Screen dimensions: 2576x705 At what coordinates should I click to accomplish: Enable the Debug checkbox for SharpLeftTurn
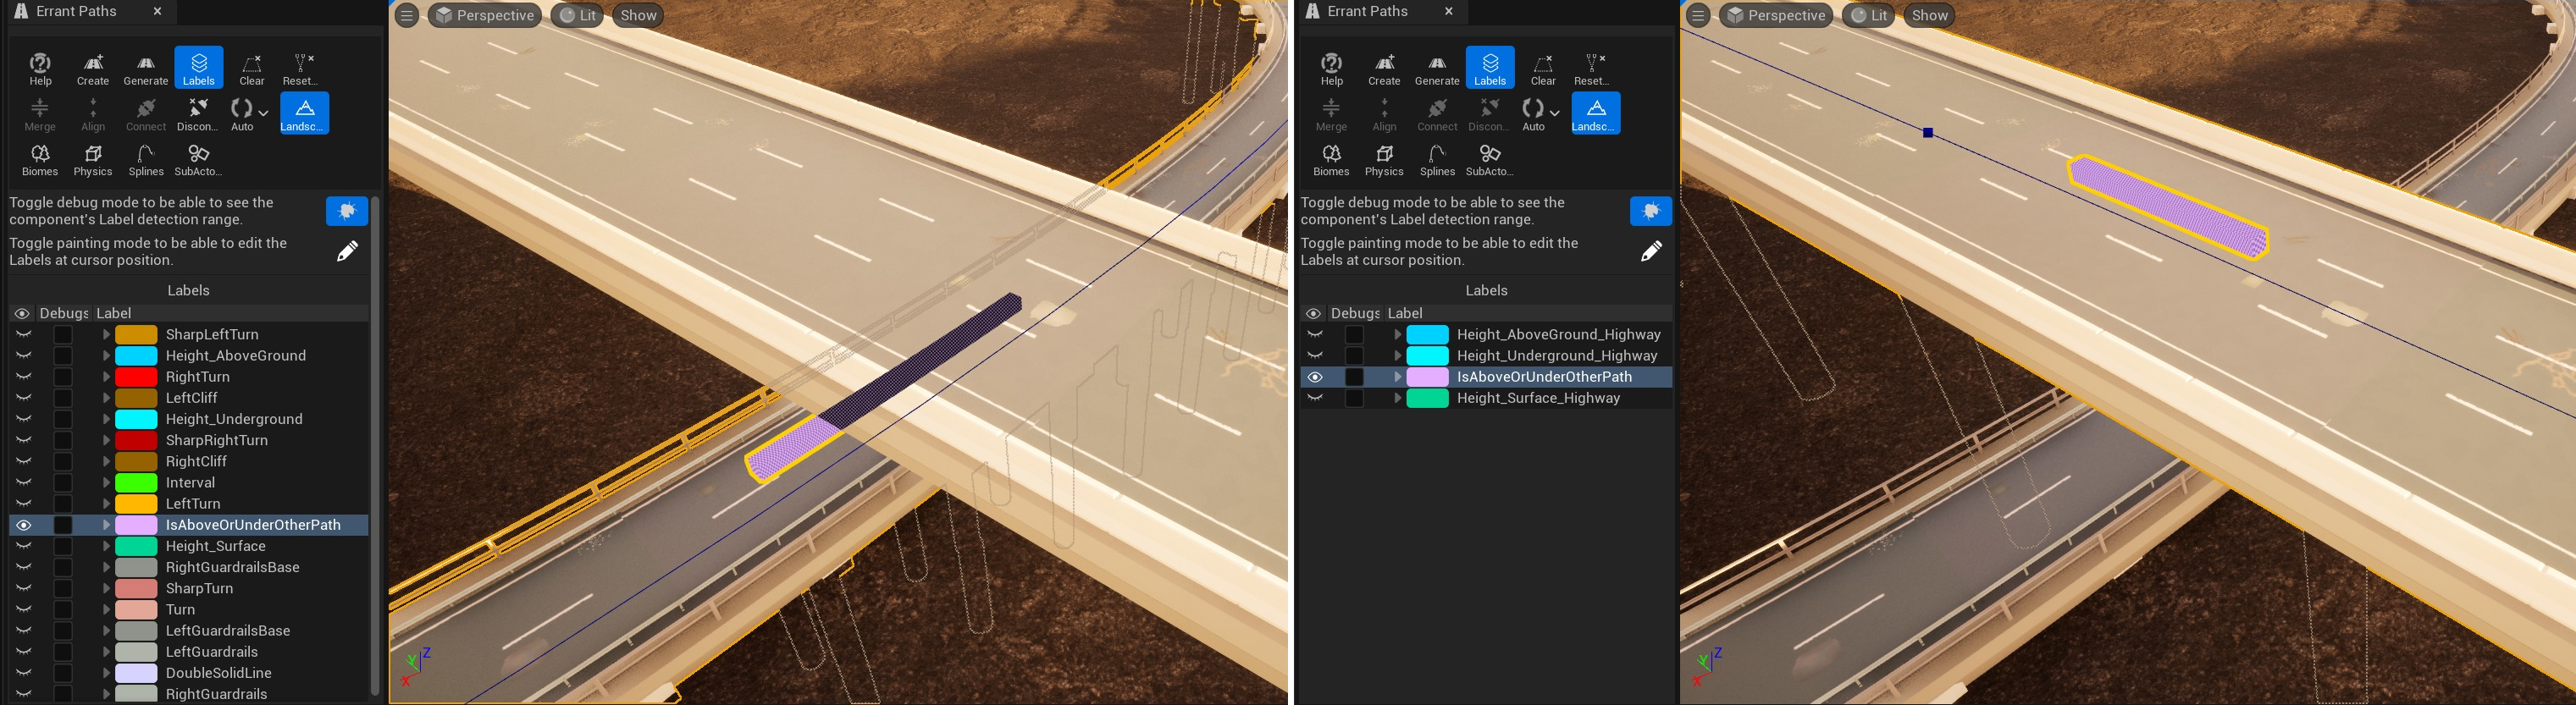coord(63,334)
